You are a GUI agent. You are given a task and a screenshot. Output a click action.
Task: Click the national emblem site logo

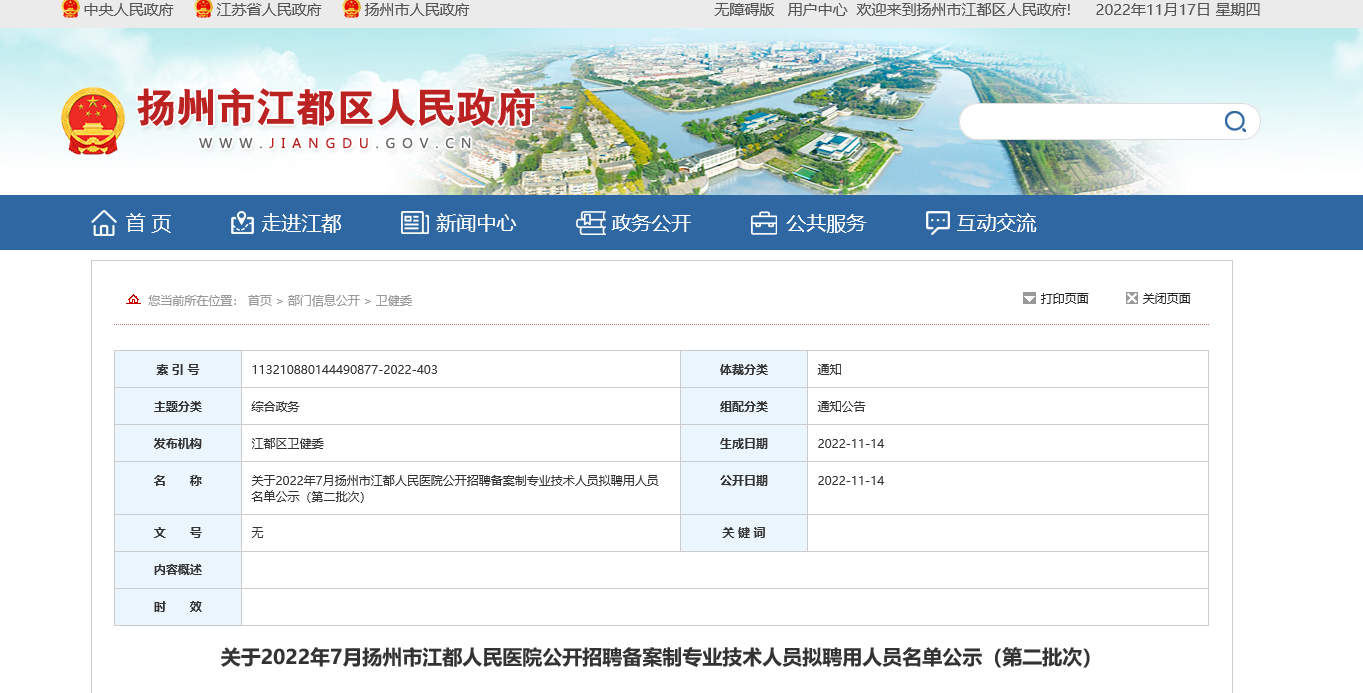click(x=92, y=121)
